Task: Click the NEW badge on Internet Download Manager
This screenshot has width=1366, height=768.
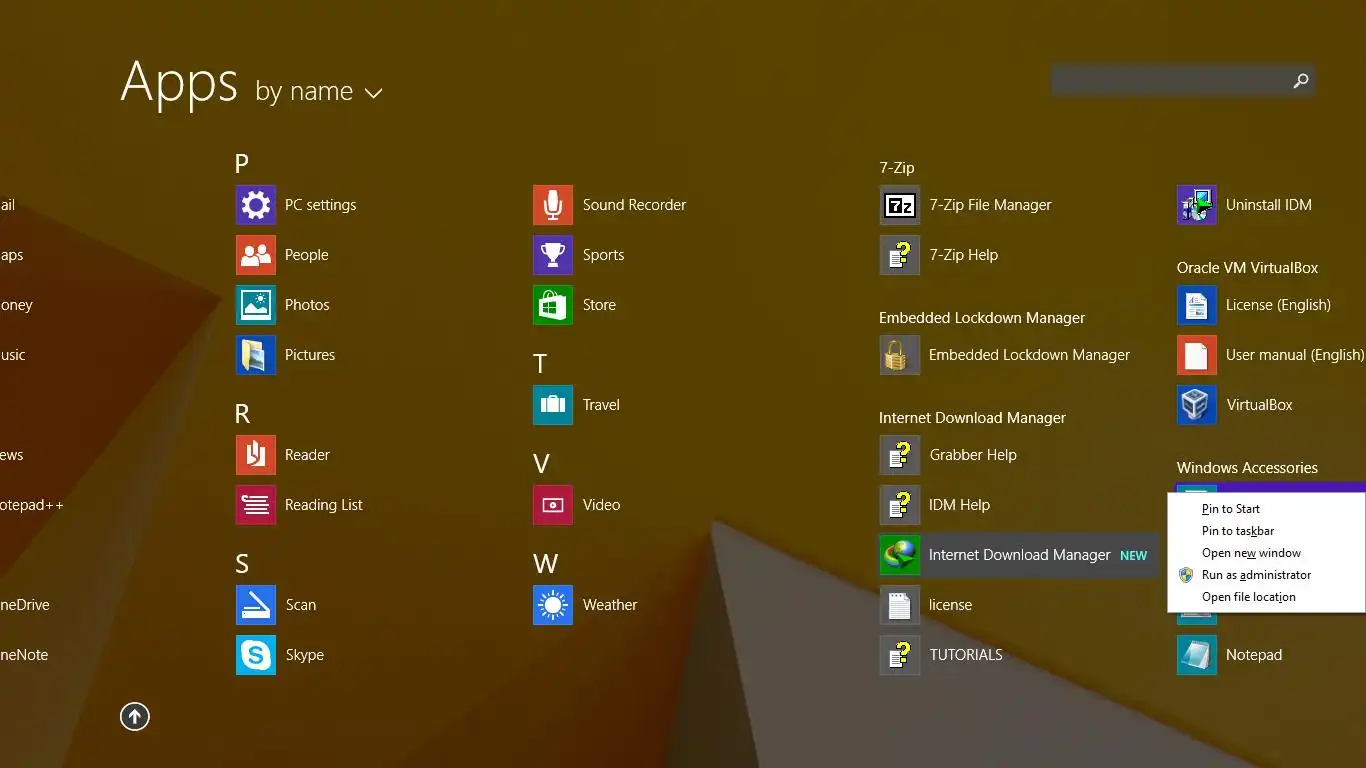Action: [1133, 556]
